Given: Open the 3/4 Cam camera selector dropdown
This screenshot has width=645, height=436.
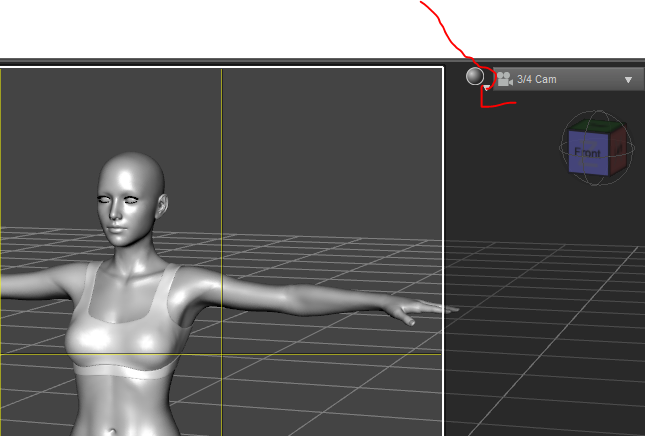Looking at the screenshot, I should (x=568, y=79).
